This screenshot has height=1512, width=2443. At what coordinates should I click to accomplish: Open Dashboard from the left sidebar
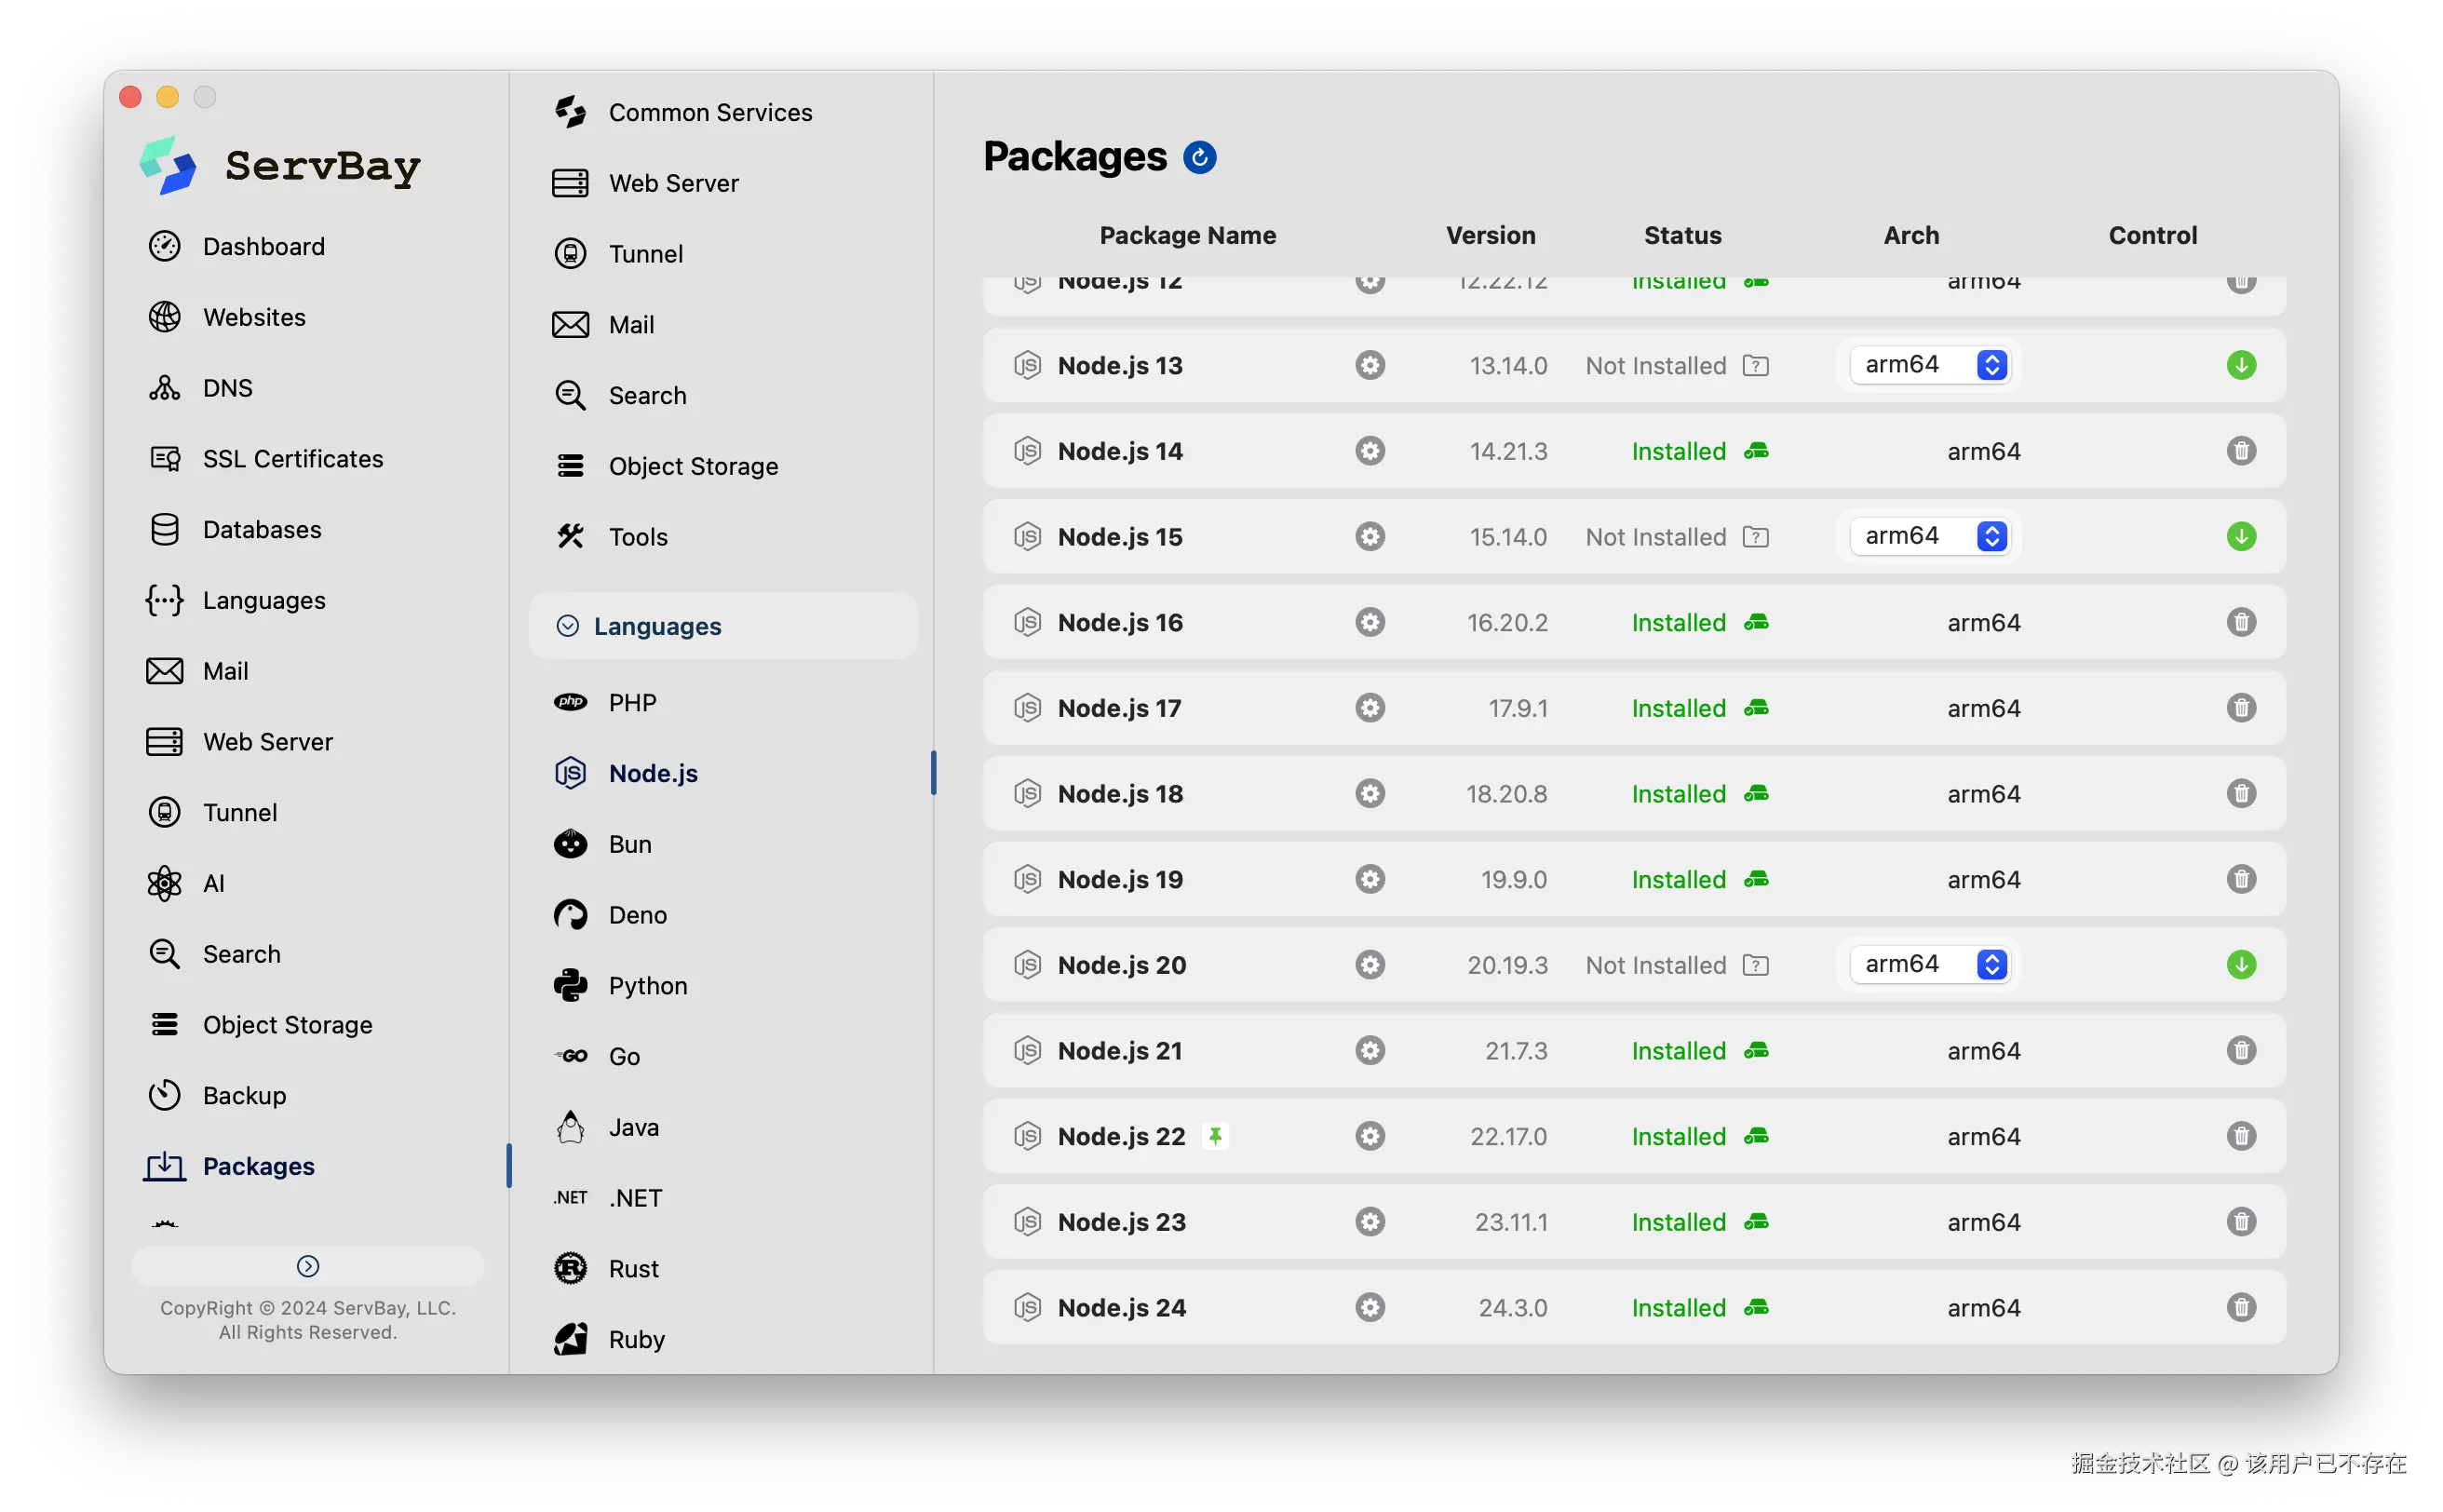pos(263,246)
